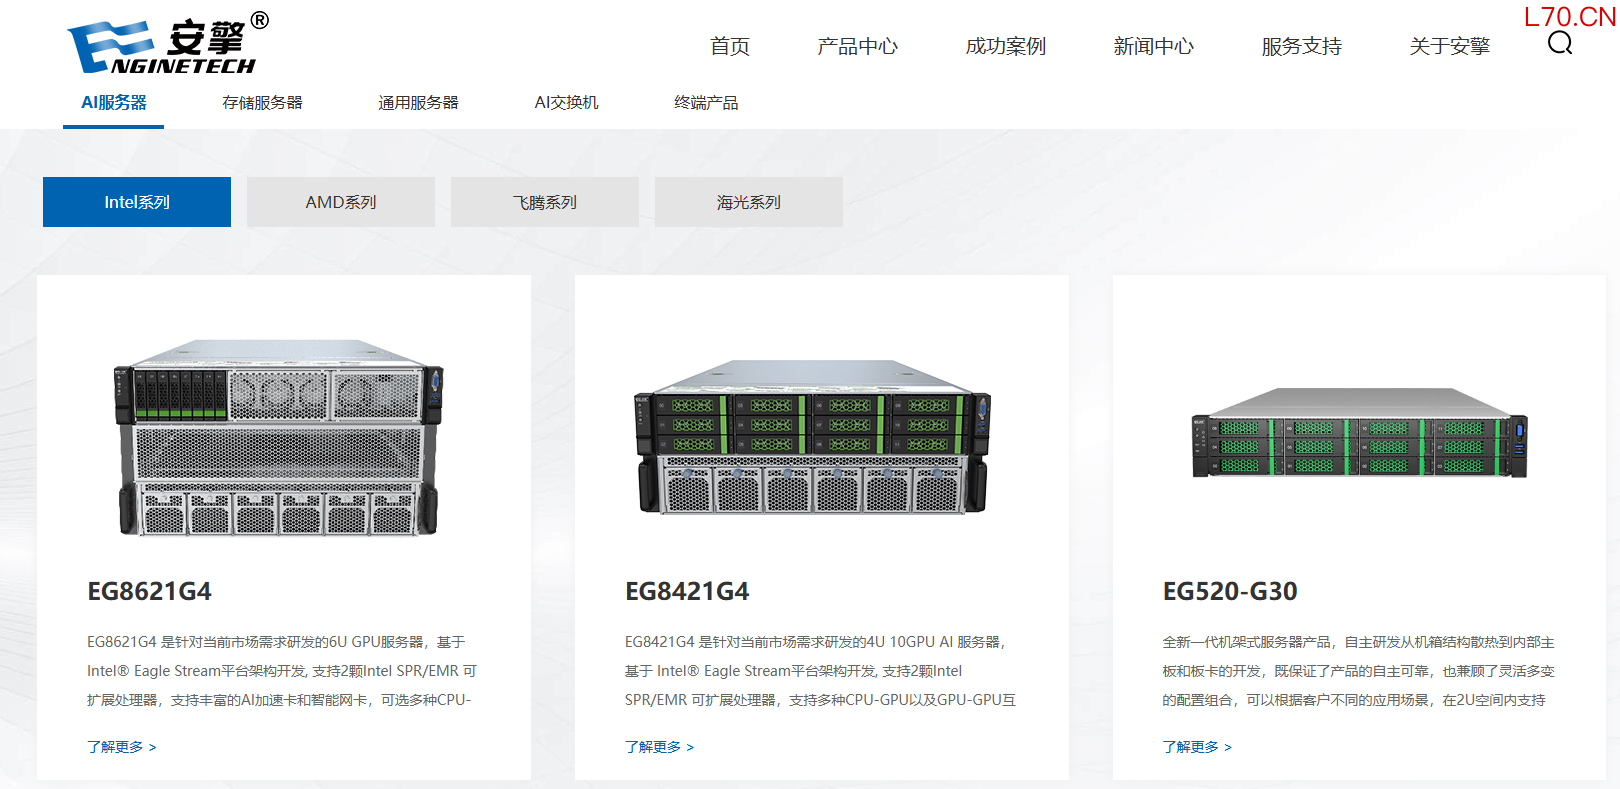The height and width of the screenshot is (789, 1620).
Task: Open 关于安擎 page
Action: tap(1449, 46)
